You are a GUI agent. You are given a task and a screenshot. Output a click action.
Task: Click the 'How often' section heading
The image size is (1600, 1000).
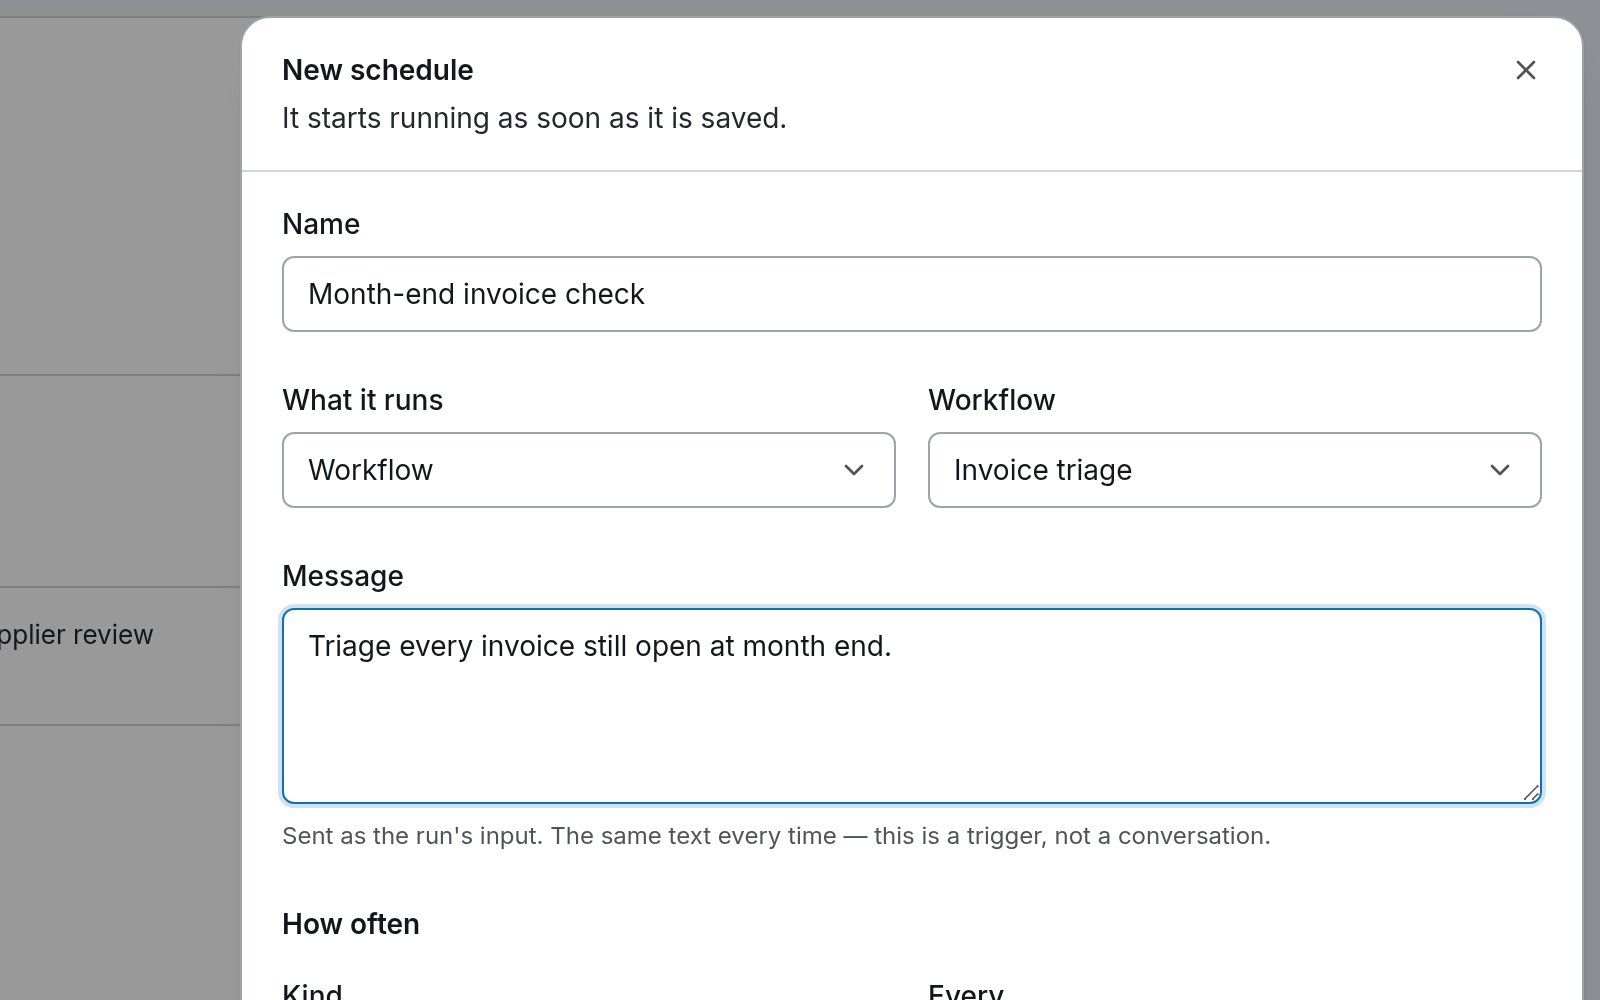click(351, 924)
